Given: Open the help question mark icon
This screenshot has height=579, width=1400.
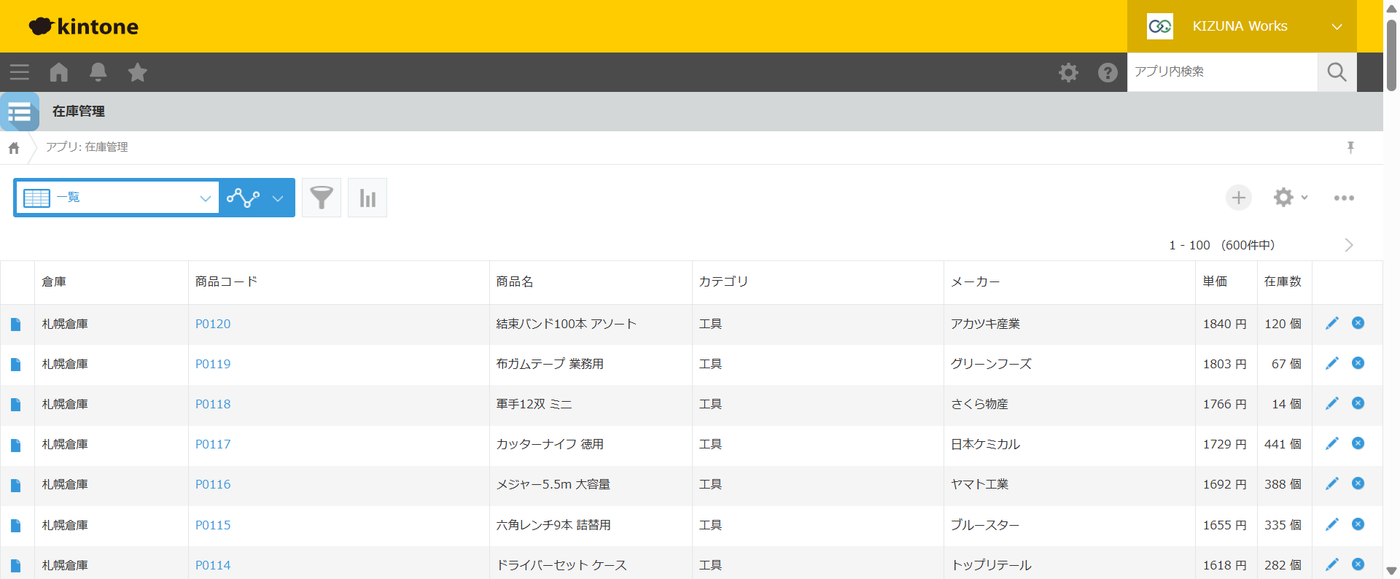Looking at the screenshot, I should click(1108, 72).
